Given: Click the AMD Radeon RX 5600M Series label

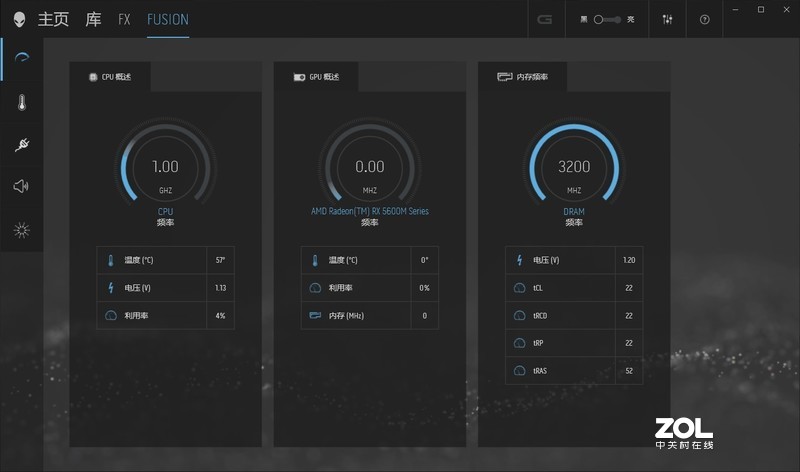Looking at the screenshot, I should pos(370,211).
